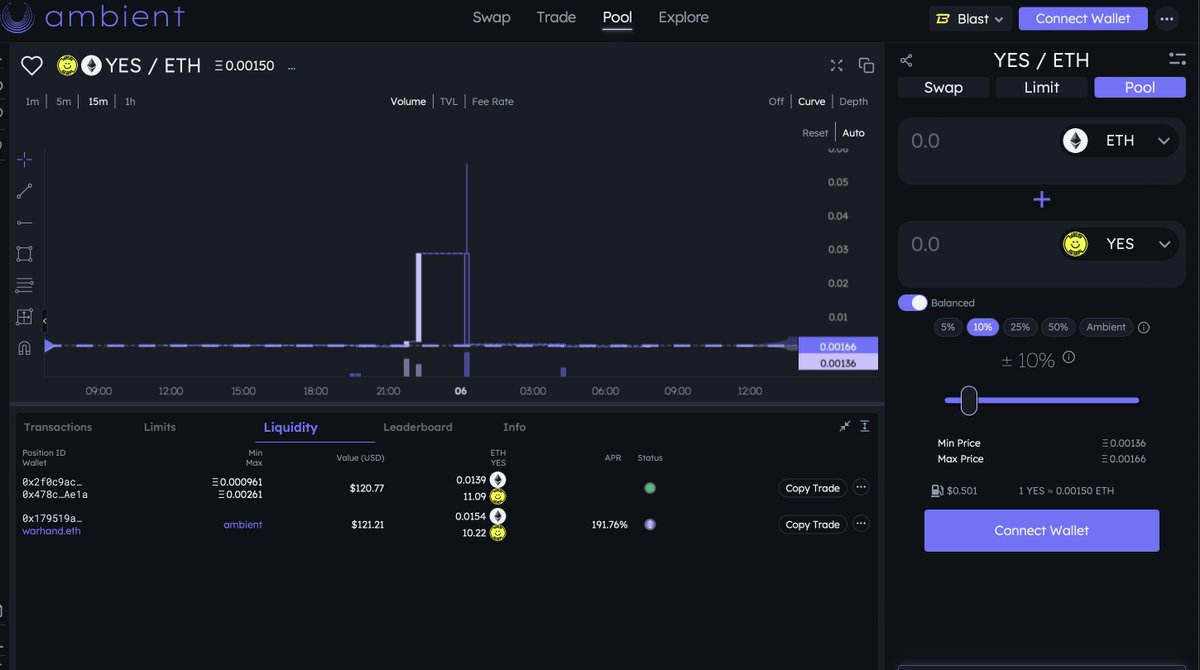Screen dimensions: 1200x670
Task: Click the gas fee pump icon
Action: coord(937,491)
